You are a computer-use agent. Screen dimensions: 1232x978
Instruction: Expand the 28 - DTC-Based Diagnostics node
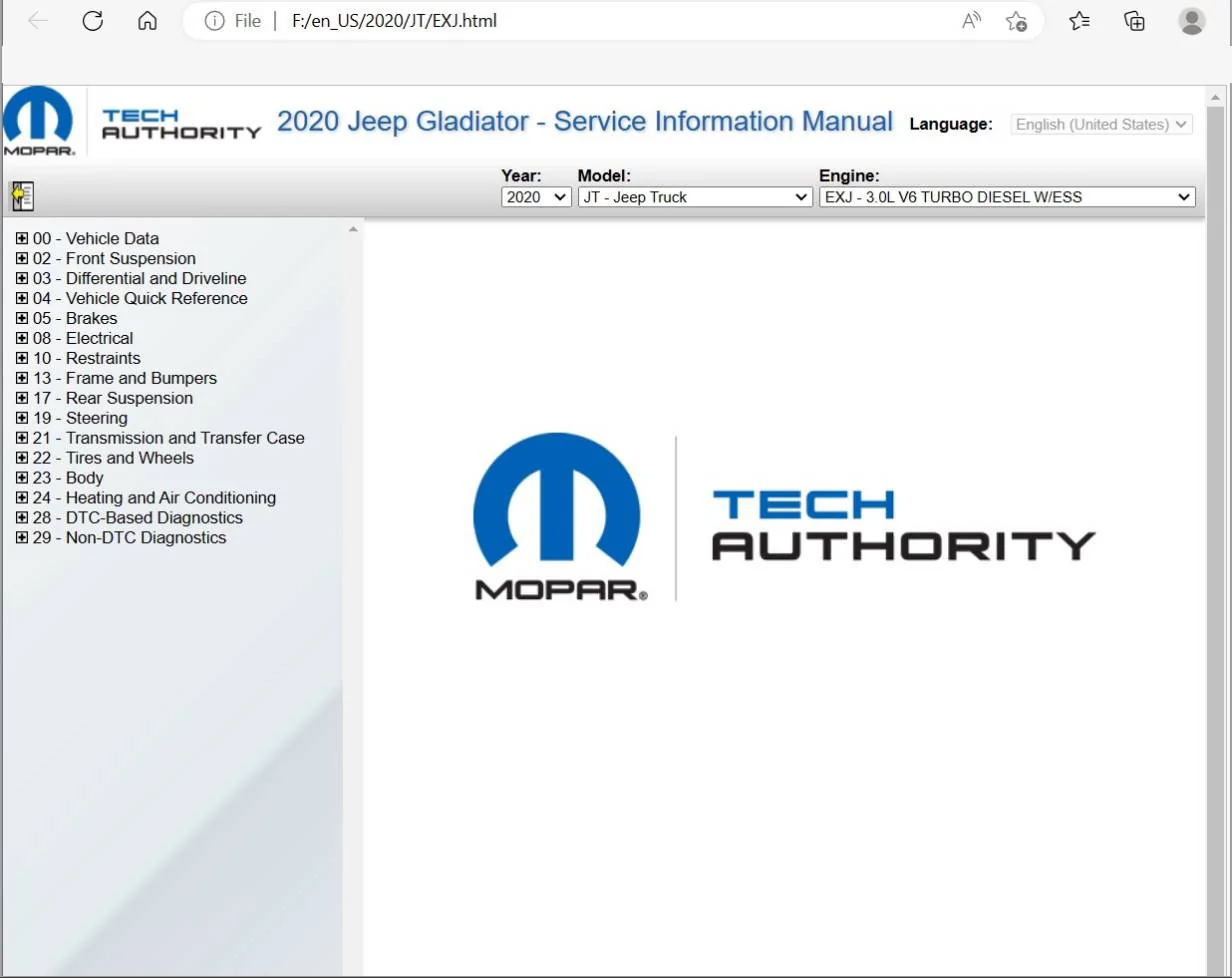[x=22, y=518]
